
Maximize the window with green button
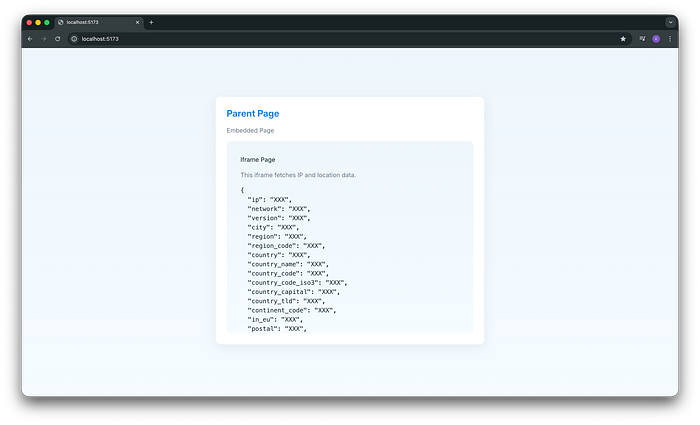click(x=47, y=22)
